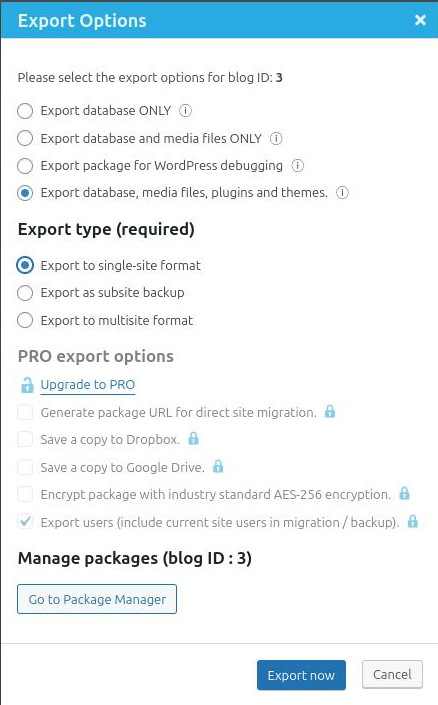This screenshot has height=705, width=438.
Task: Click lock icon beside Google Drive option
Action: (218, 466)
